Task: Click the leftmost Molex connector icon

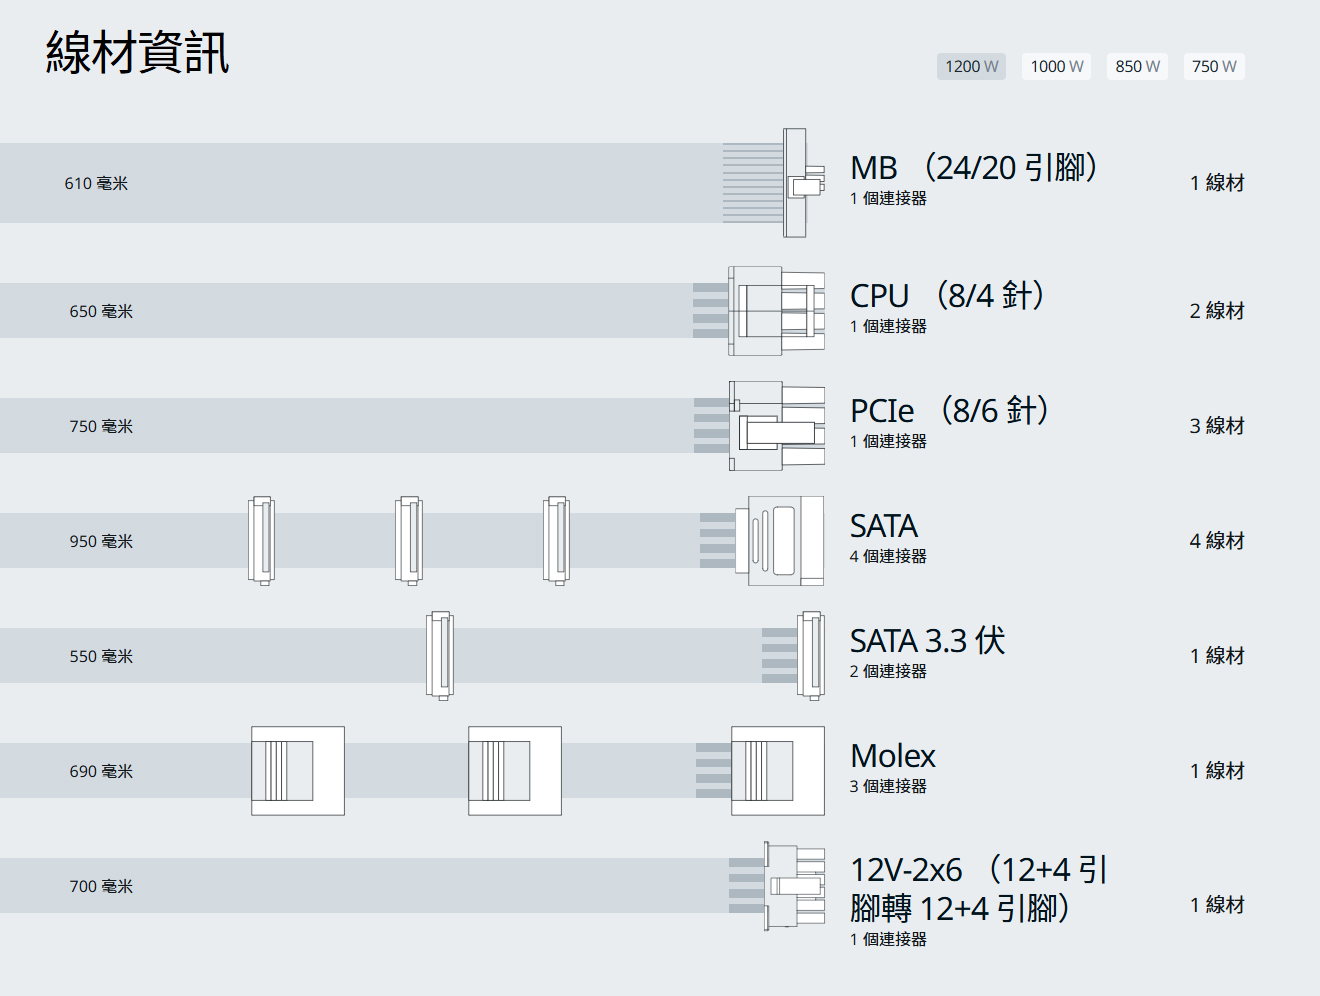Action: tap(298, 771)
